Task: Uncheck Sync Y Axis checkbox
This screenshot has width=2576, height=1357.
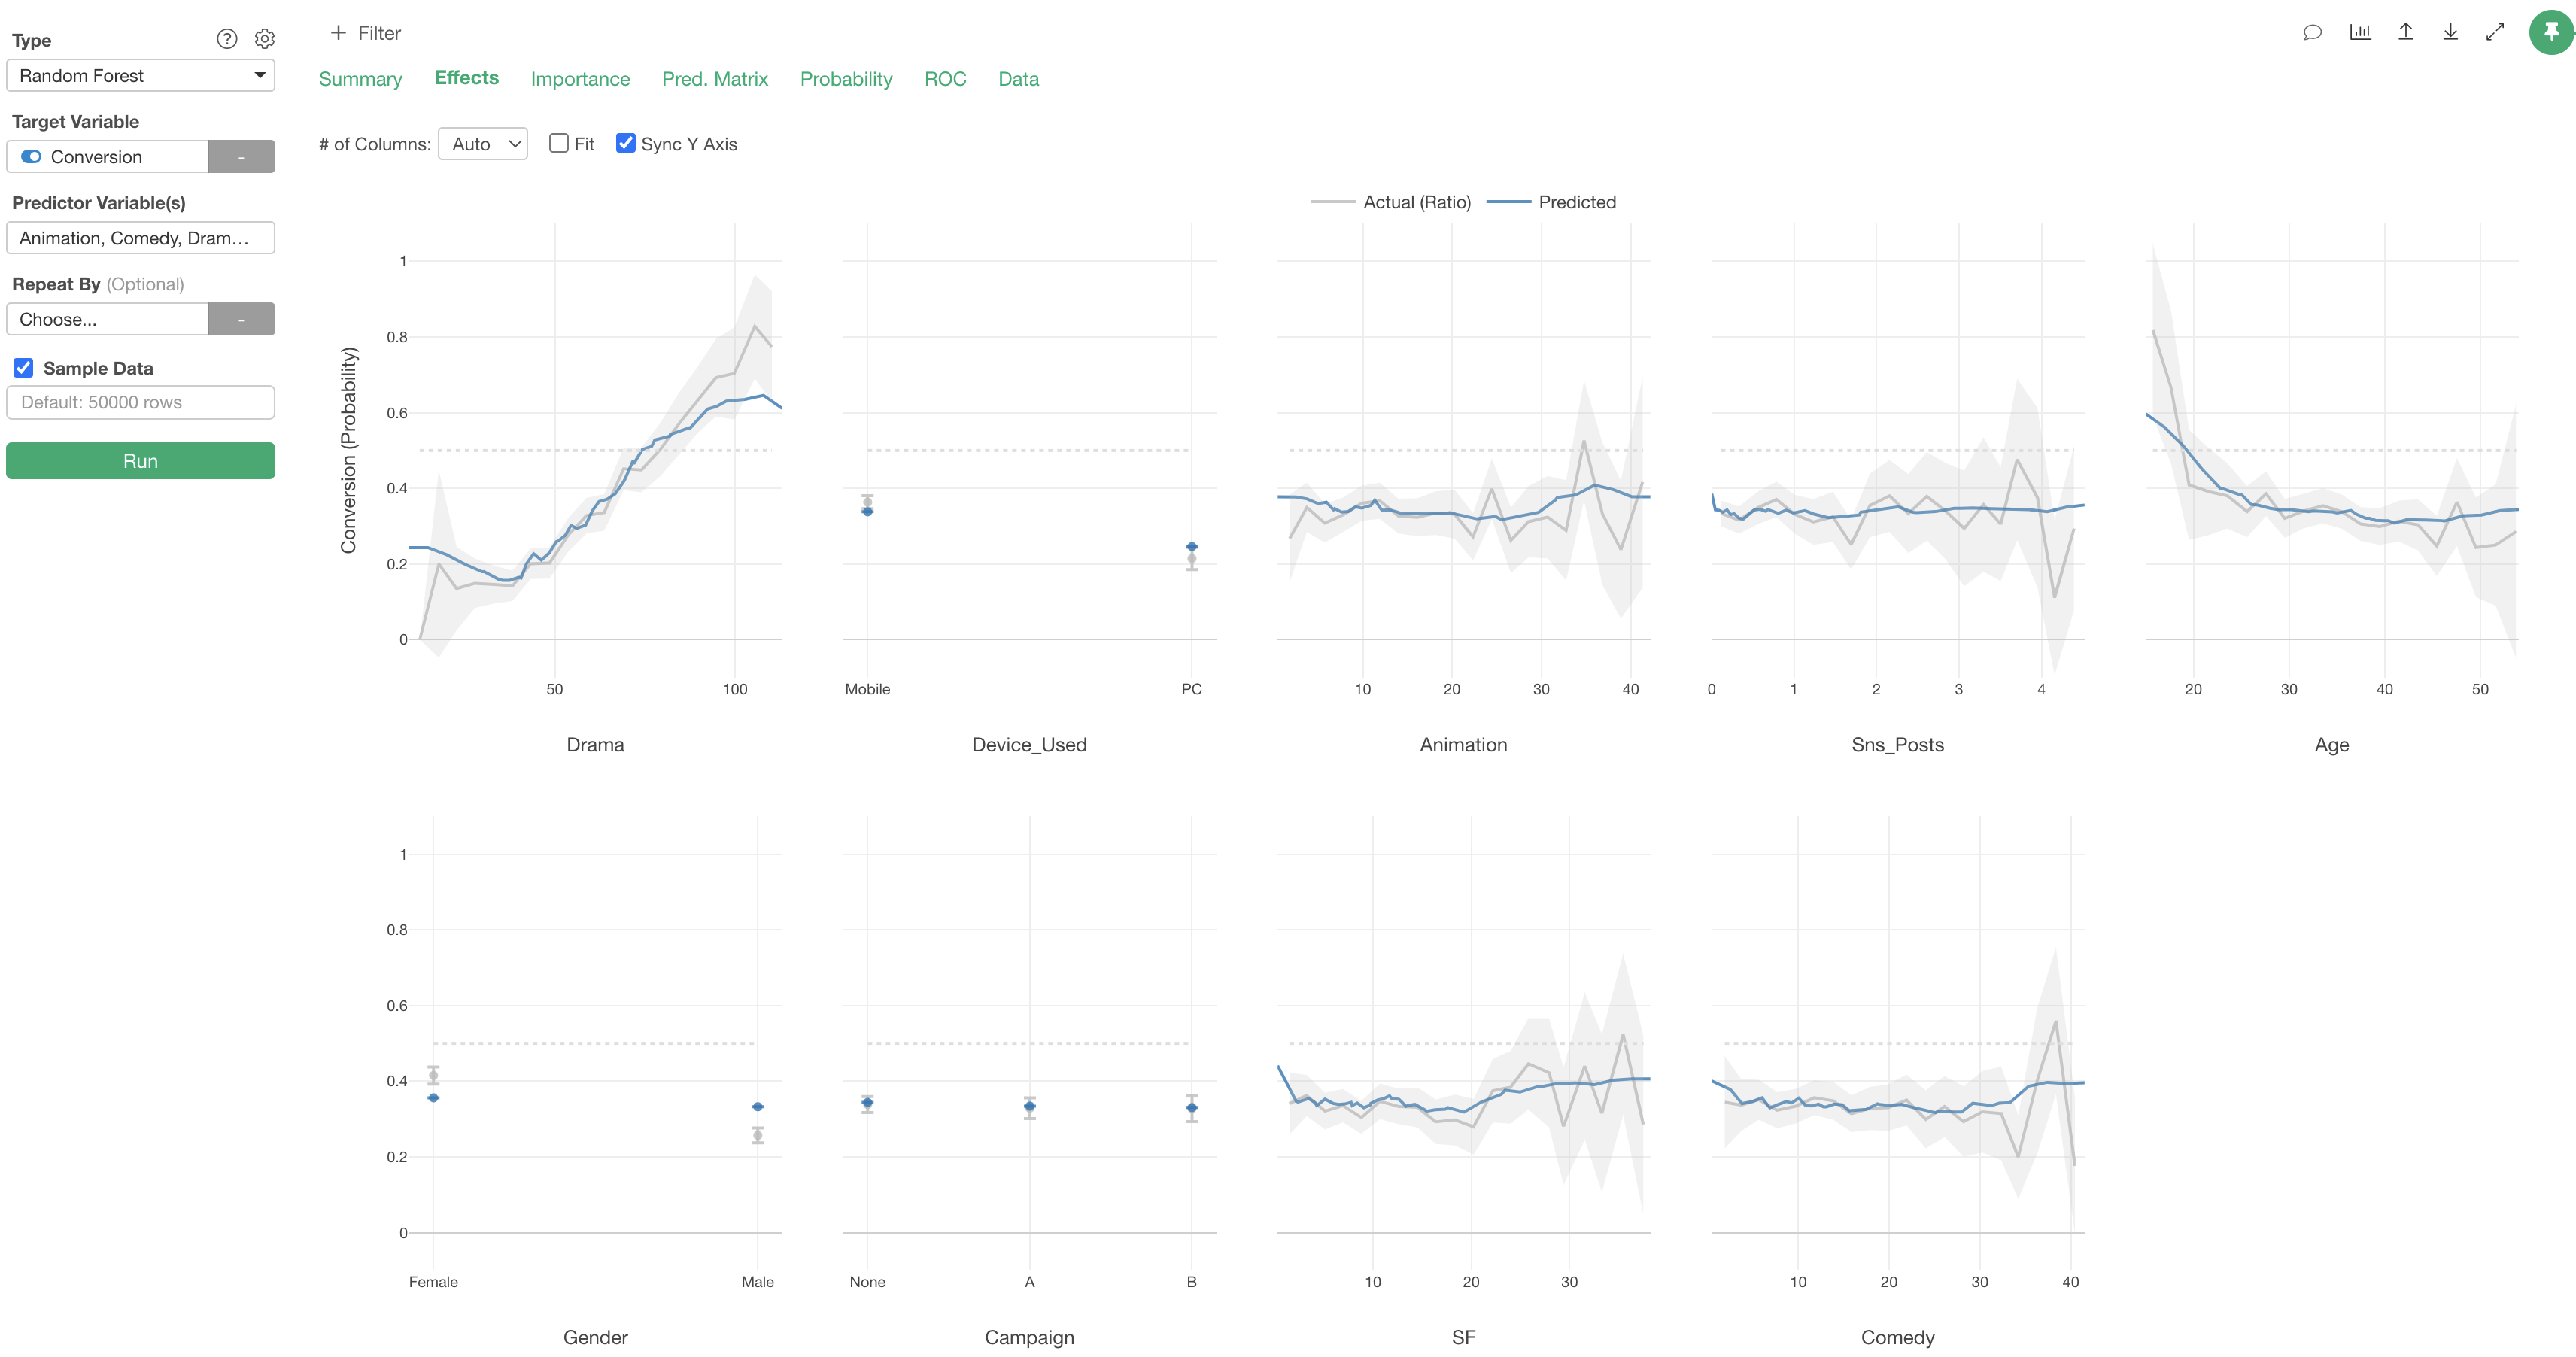Action: (x=626, y=143)
